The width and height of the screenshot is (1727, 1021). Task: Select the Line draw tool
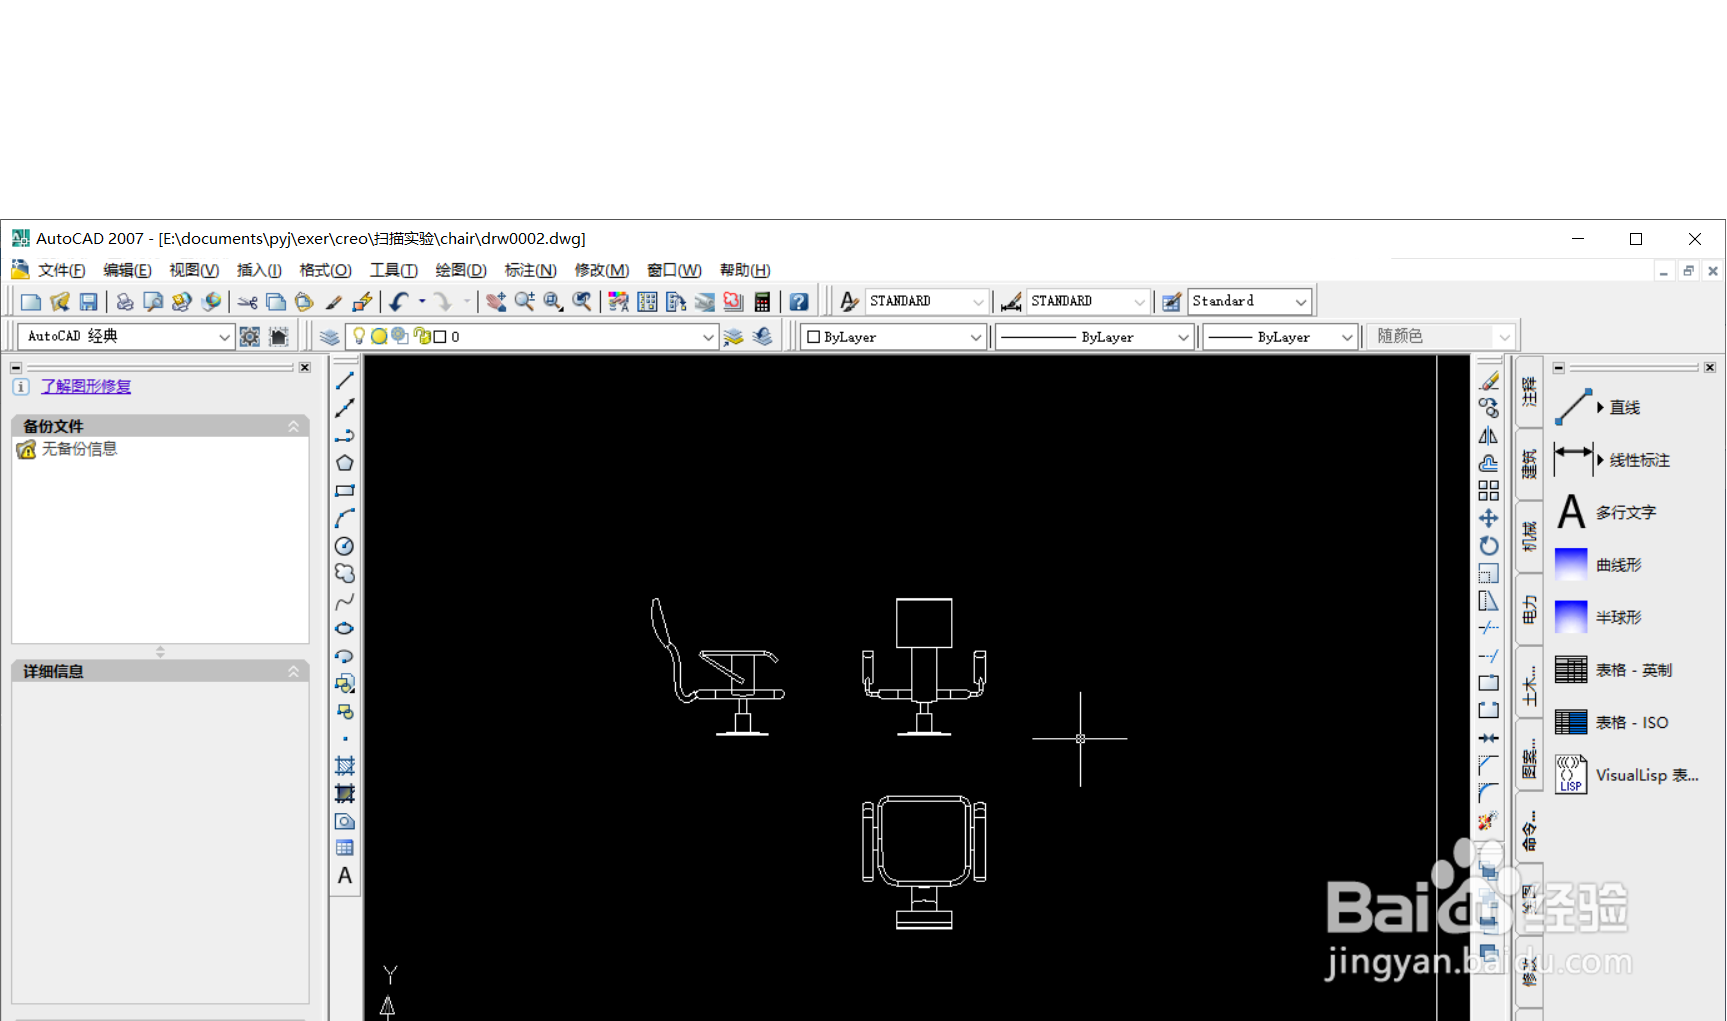coord(344,380)
